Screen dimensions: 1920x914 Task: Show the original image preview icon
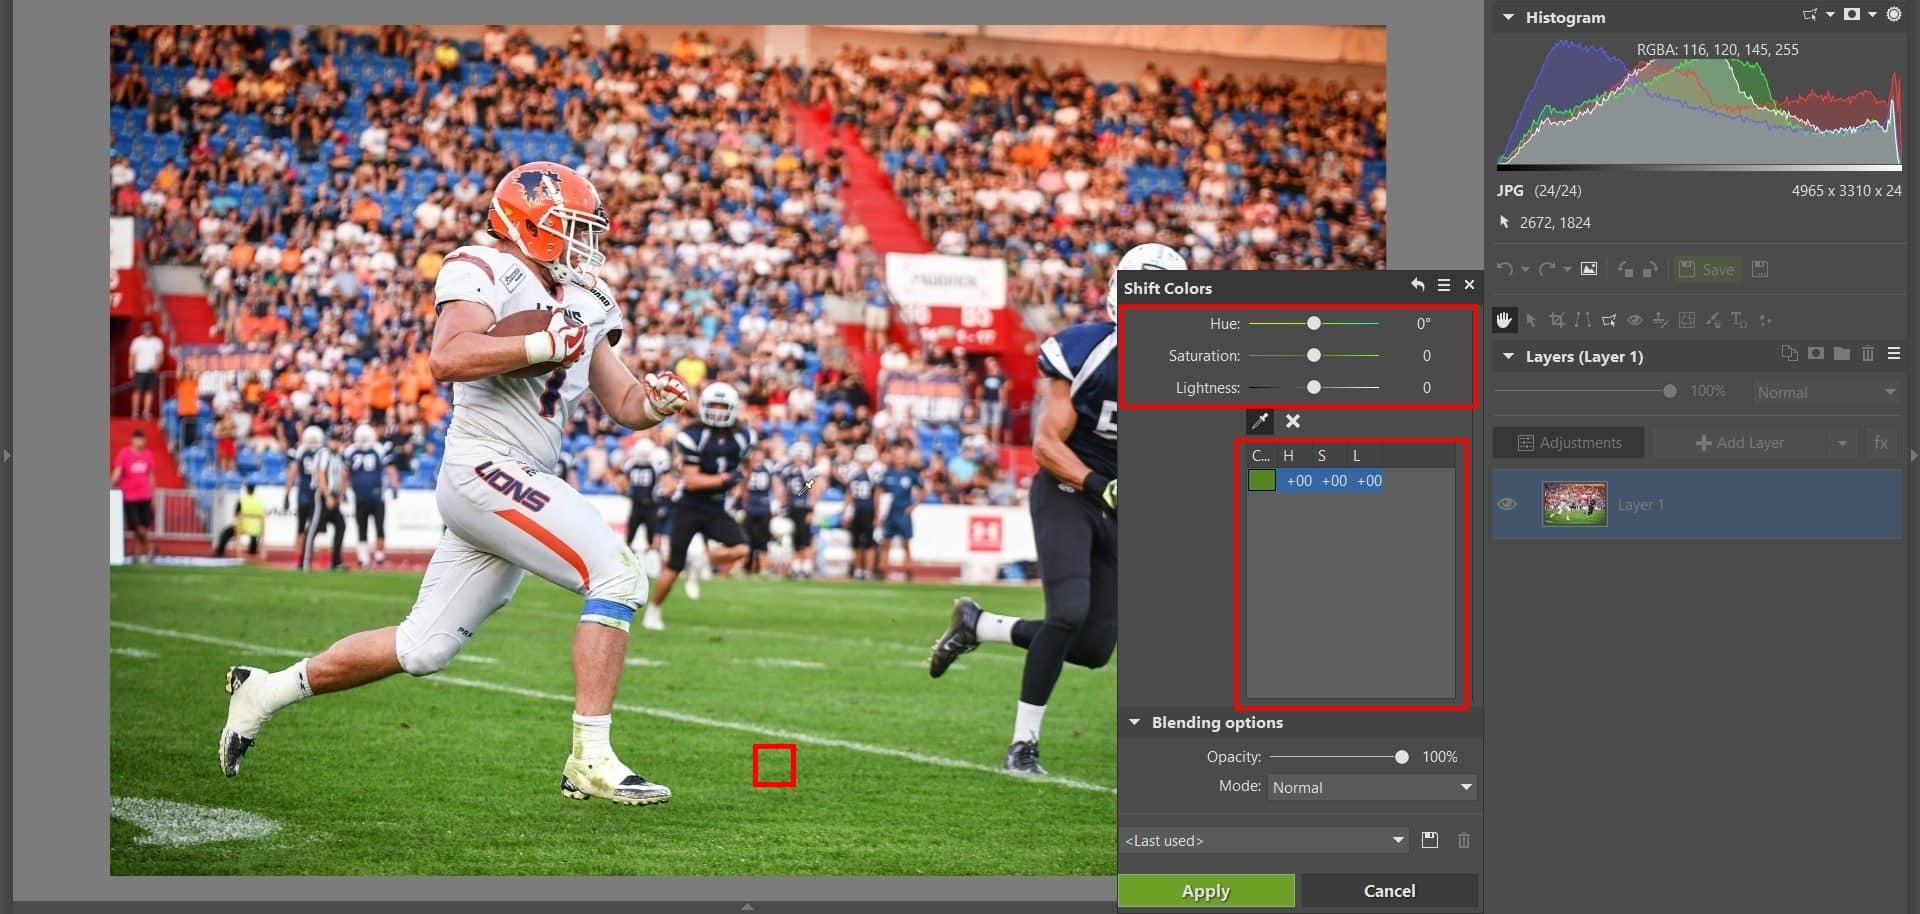point(1589,269)
